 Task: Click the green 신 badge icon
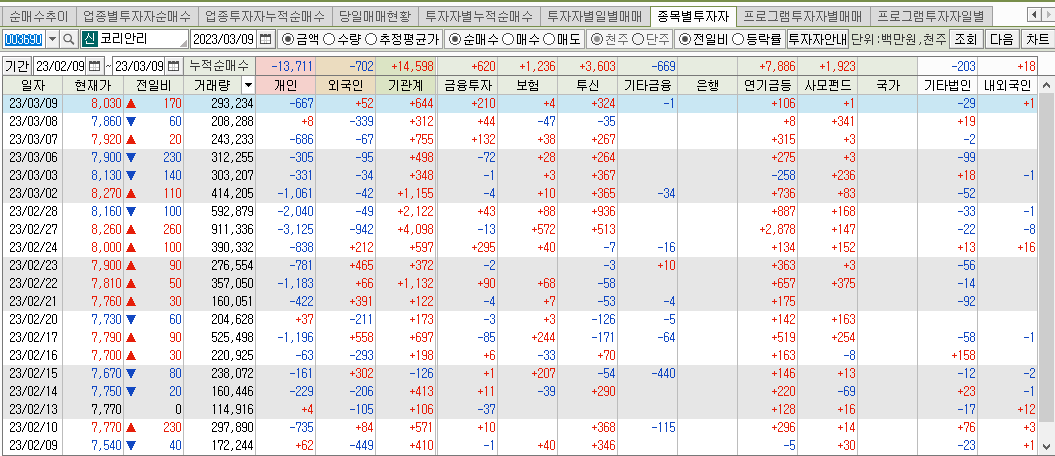[89, 39]
